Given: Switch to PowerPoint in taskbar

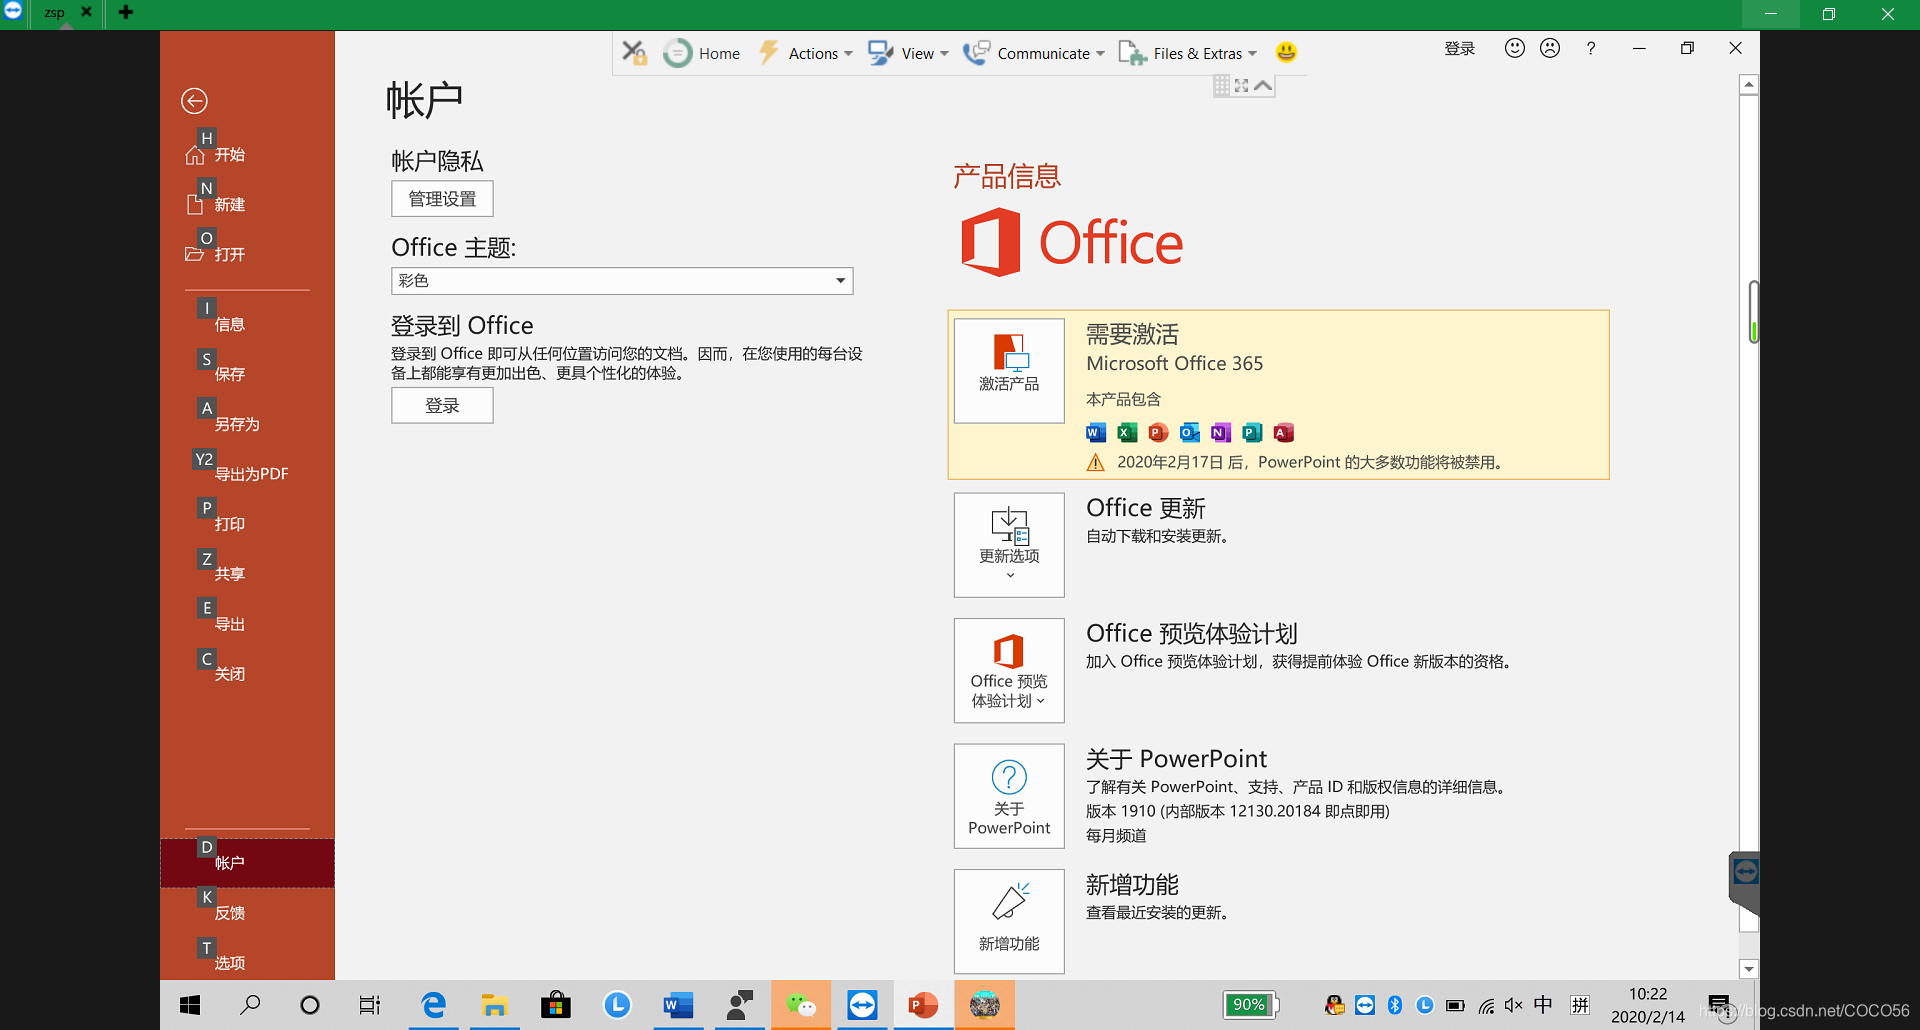Looking at the screenshot, I should coord(923,1005).
